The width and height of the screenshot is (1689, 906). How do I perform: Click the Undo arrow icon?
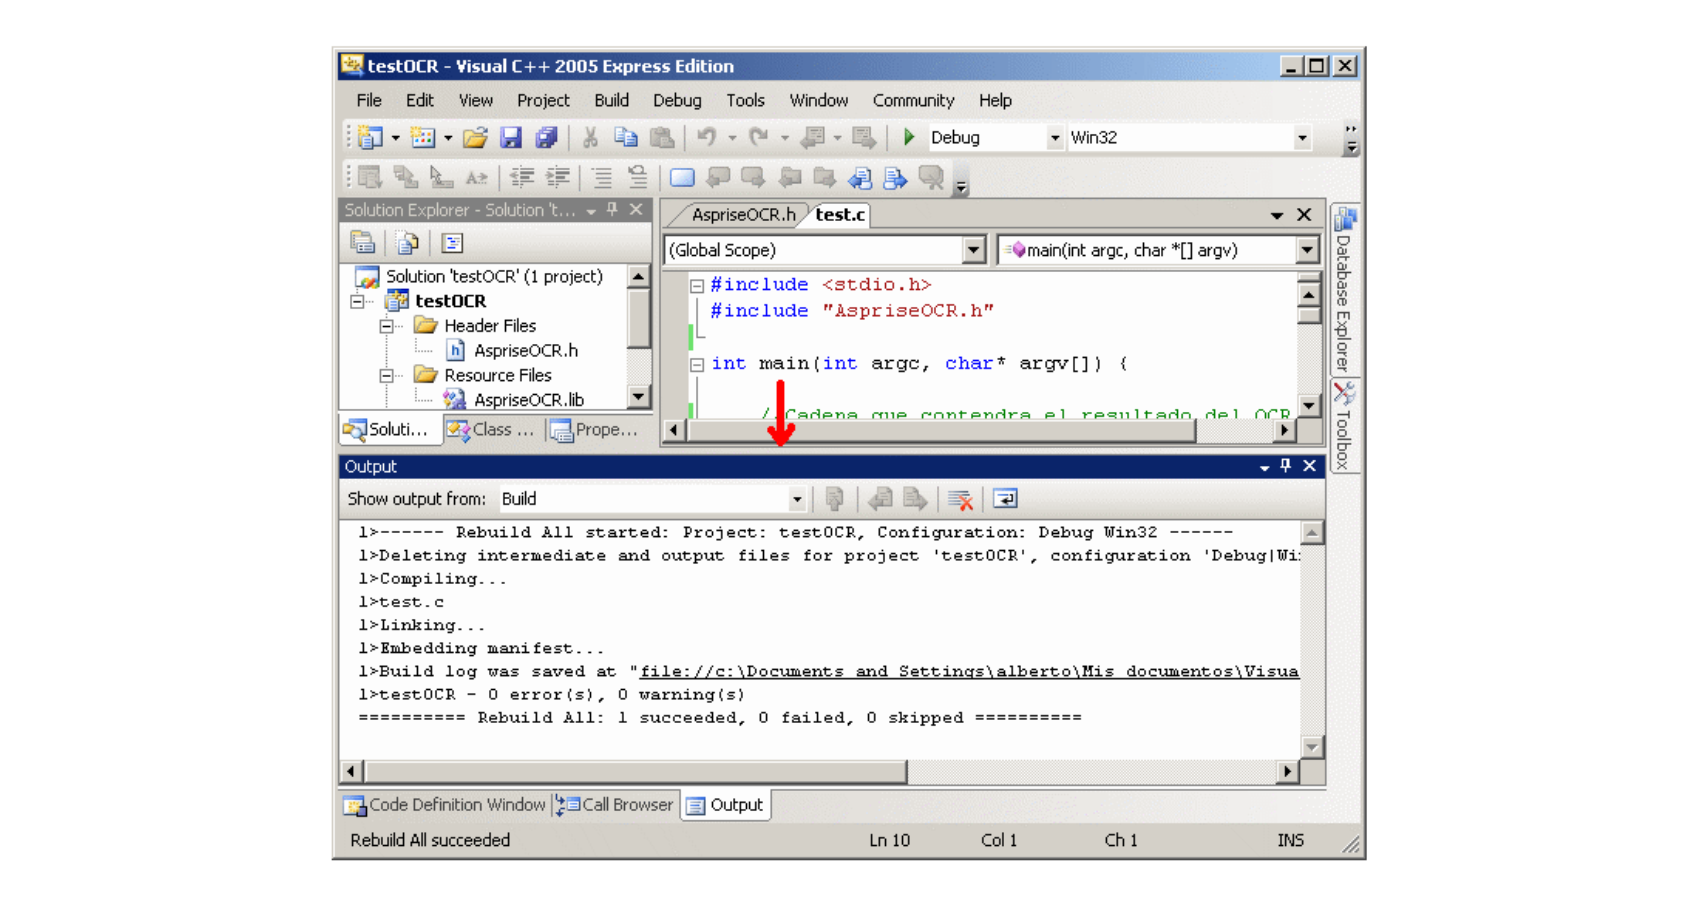point(707,137)
